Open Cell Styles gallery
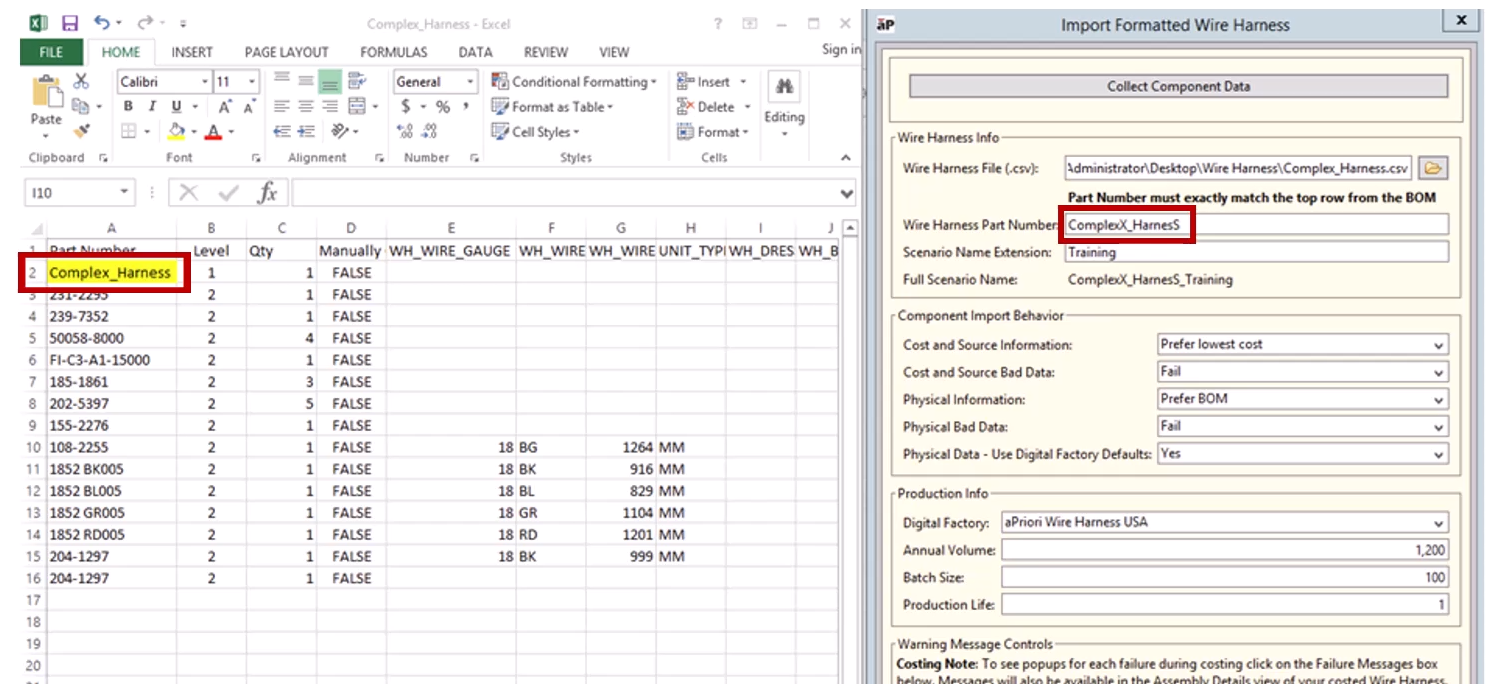 pyautogui.click(x=535, y=132)
